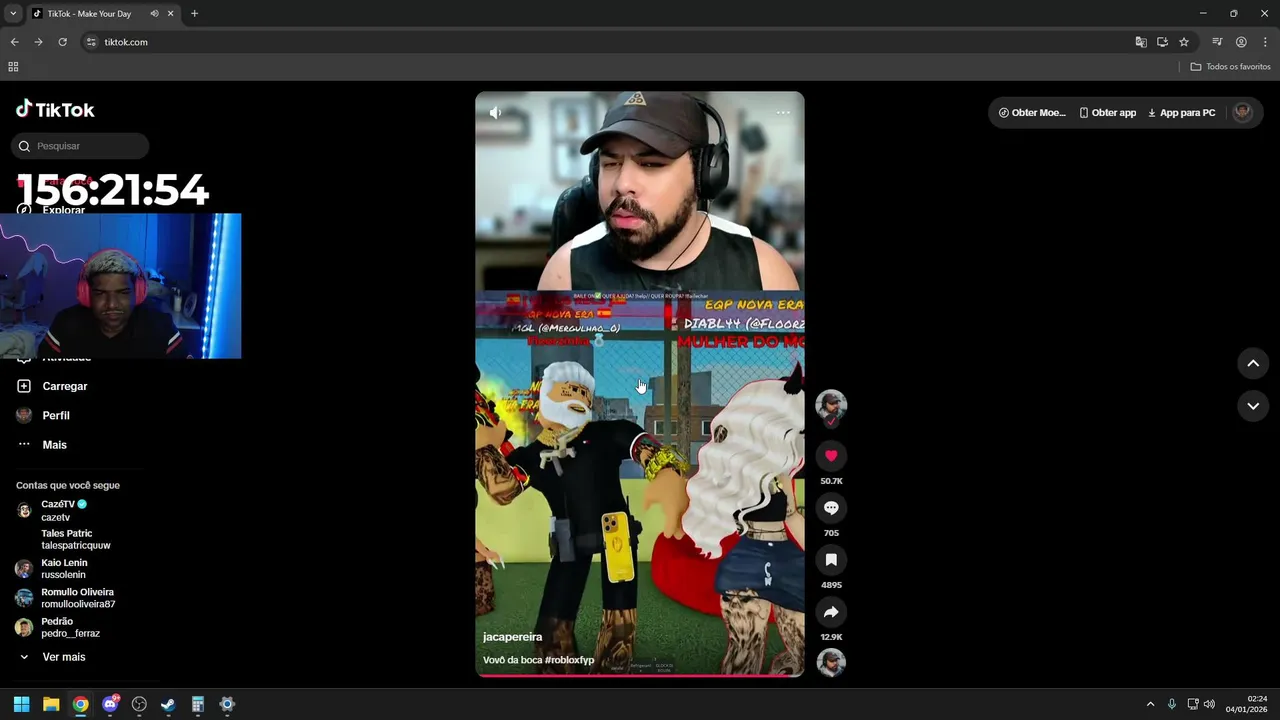Click the Obter Moedas button

1032,113
